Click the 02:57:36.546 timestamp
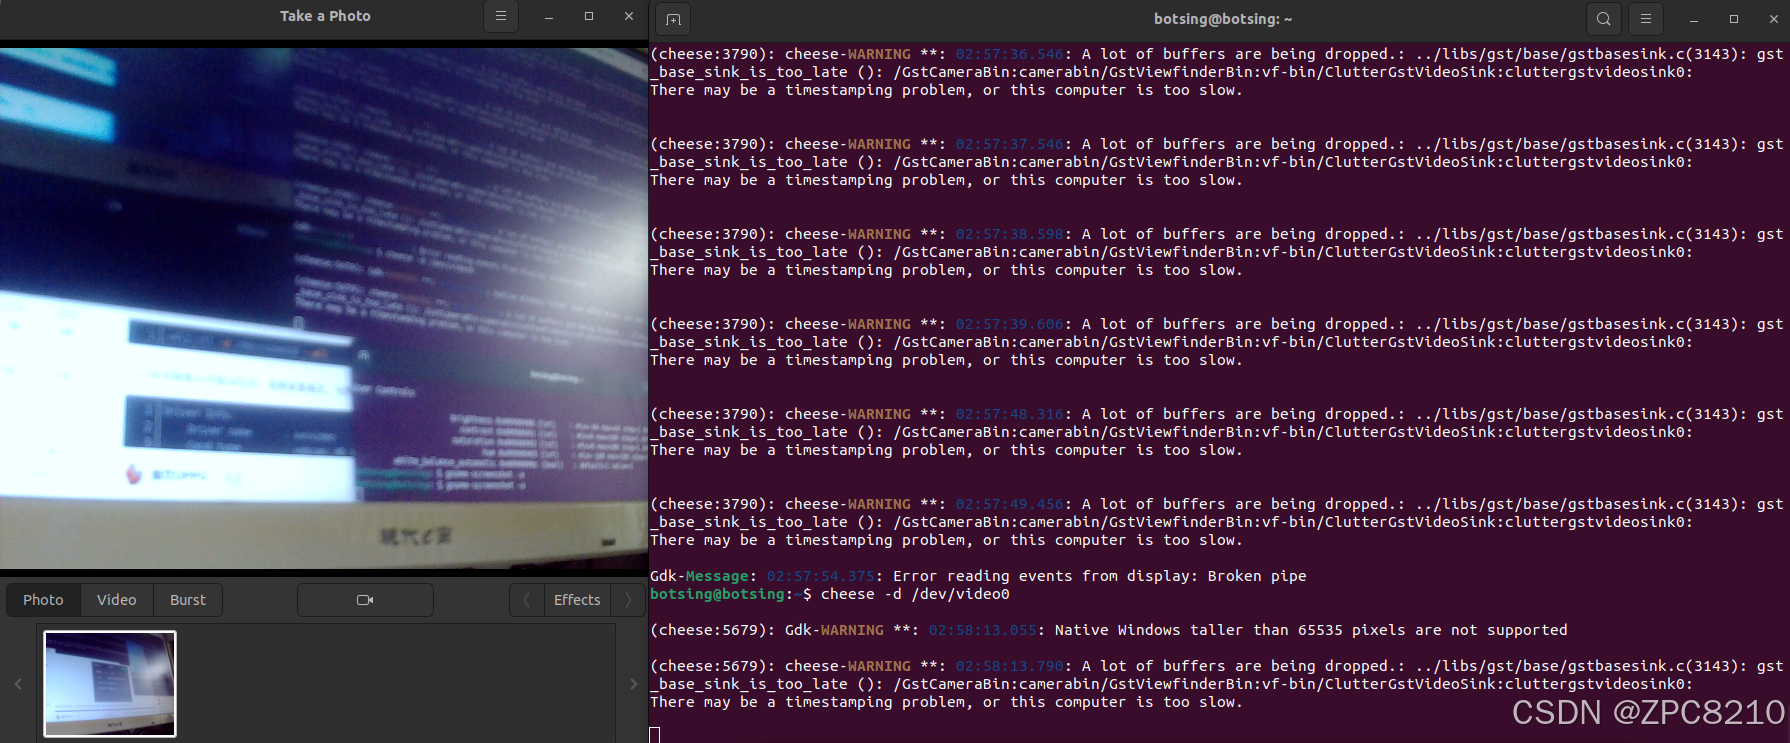 (x=1010, y=54)
